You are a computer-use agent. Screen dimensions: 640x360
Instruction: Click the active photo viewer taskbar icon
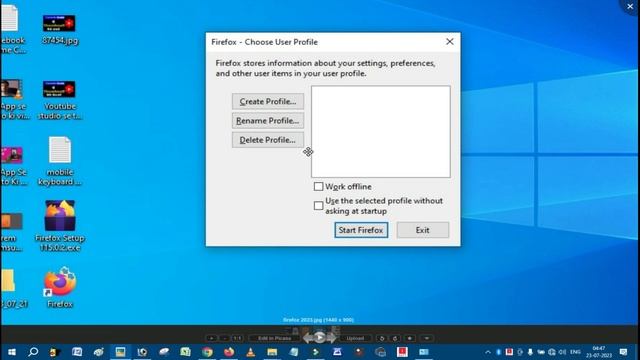[x=120, y=352]
